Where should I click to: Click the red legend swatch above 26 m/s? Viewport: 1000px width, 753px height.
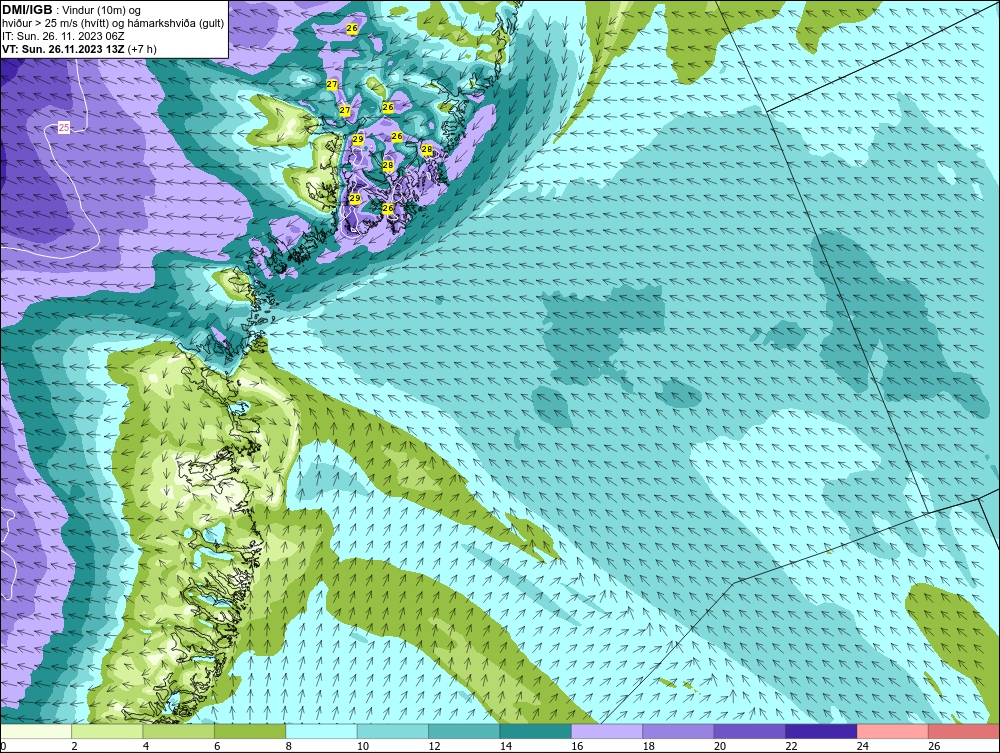[x=964, y=731]
